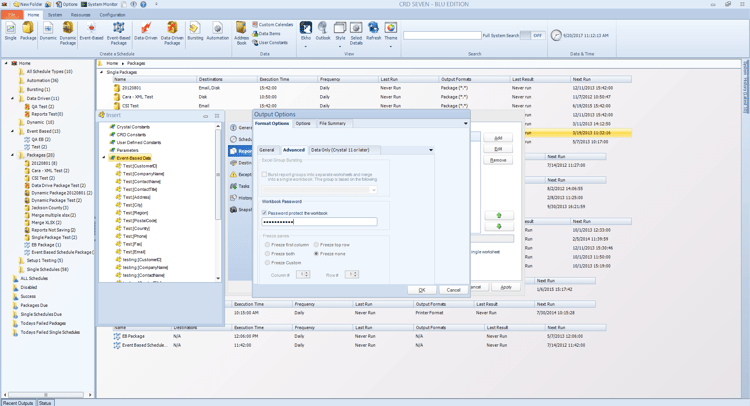Click Cancel in Output Options dialog
The height and width of the screenshot is (406, 750).
[x=453, y=290]
